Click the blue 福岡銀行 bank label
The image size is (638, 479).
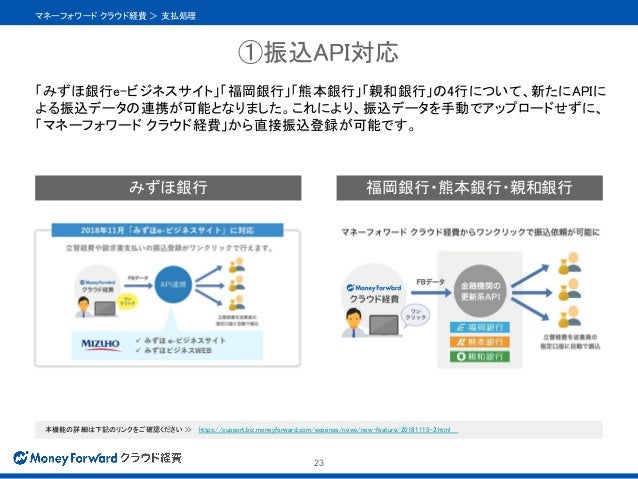[480, 327]
